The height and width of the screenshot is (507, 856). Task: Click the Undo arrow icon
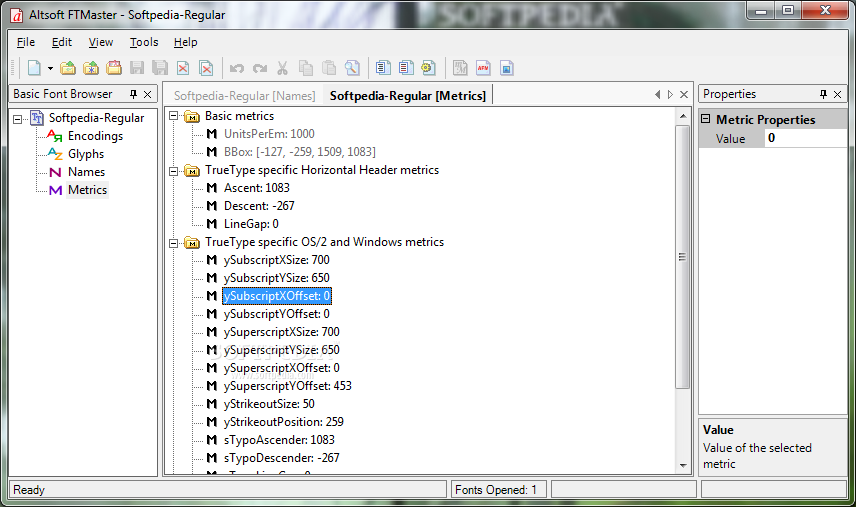coord(236,68)
